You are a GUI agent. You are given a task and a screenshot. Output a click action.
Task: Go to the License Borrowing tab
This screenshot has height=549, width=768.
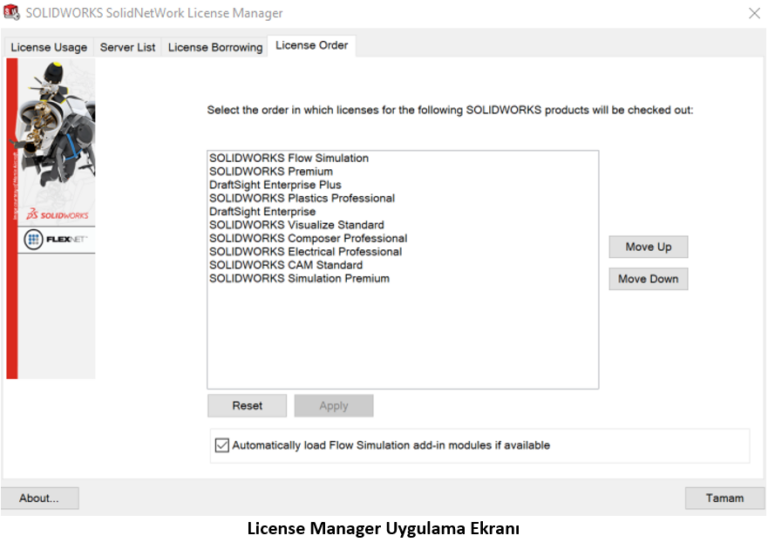coord(215,47)
